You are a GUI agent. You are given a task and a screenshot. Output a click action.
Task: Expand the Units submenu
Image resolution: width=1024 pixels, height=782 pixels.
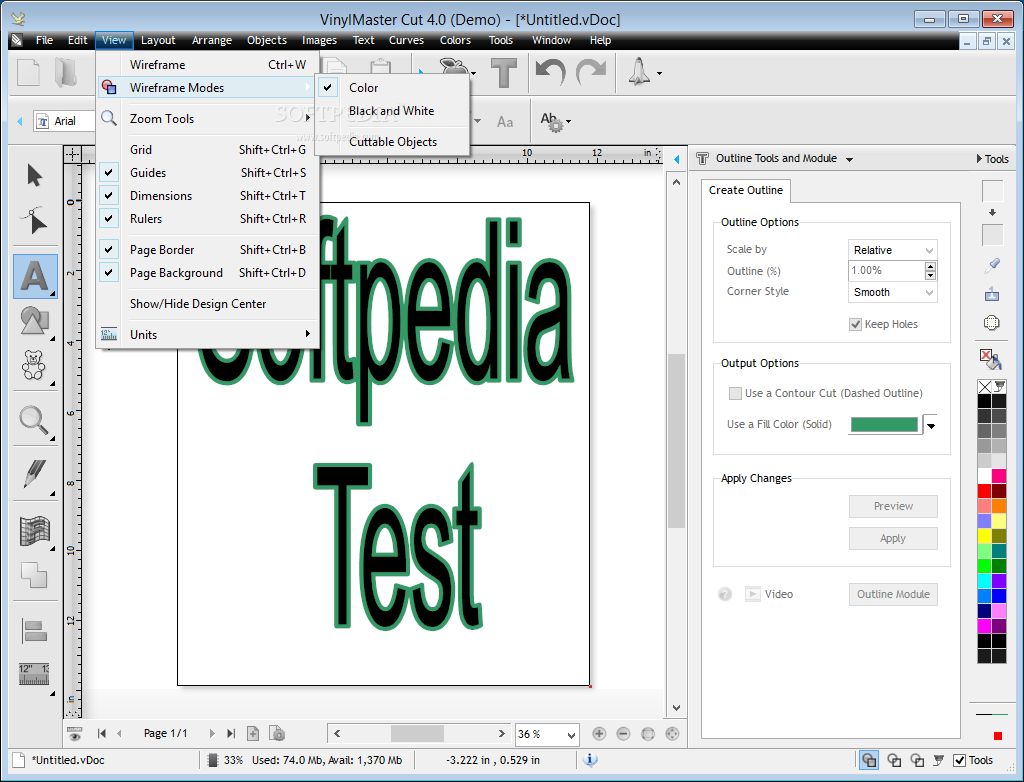click(x=208, y=334)
